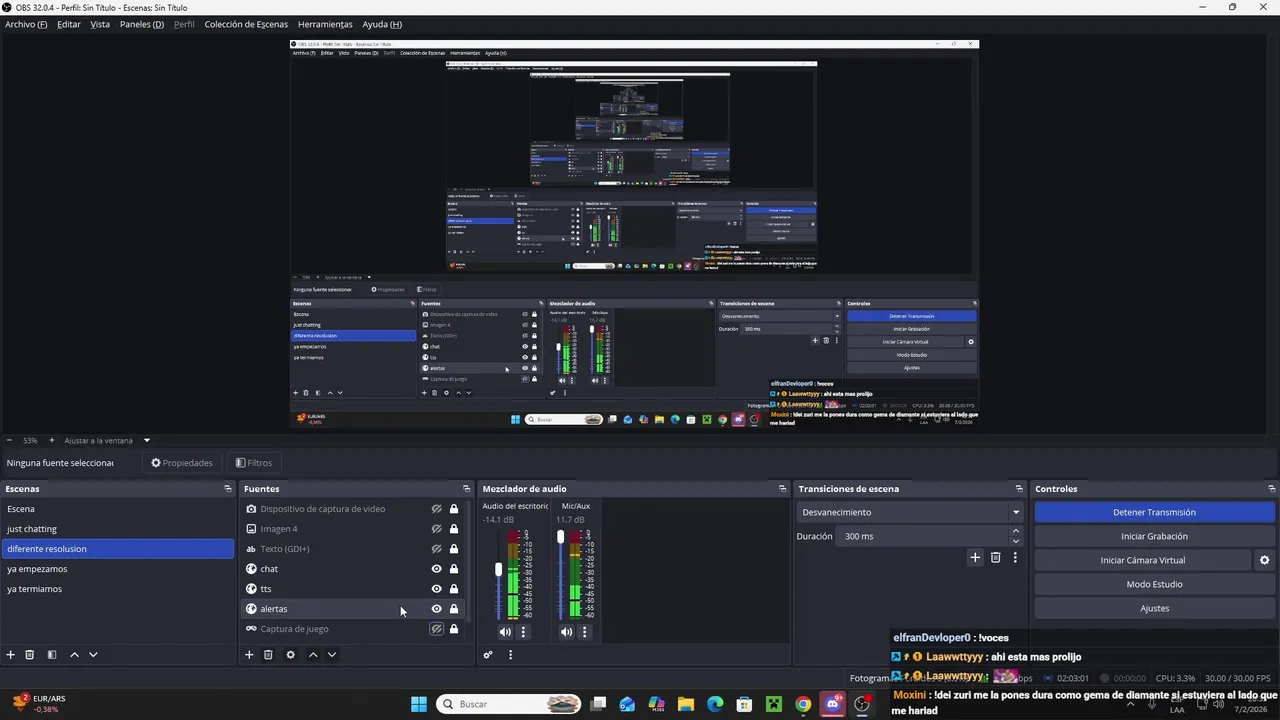
Task: Open Windows Start menu
Action: coord(419,704)
